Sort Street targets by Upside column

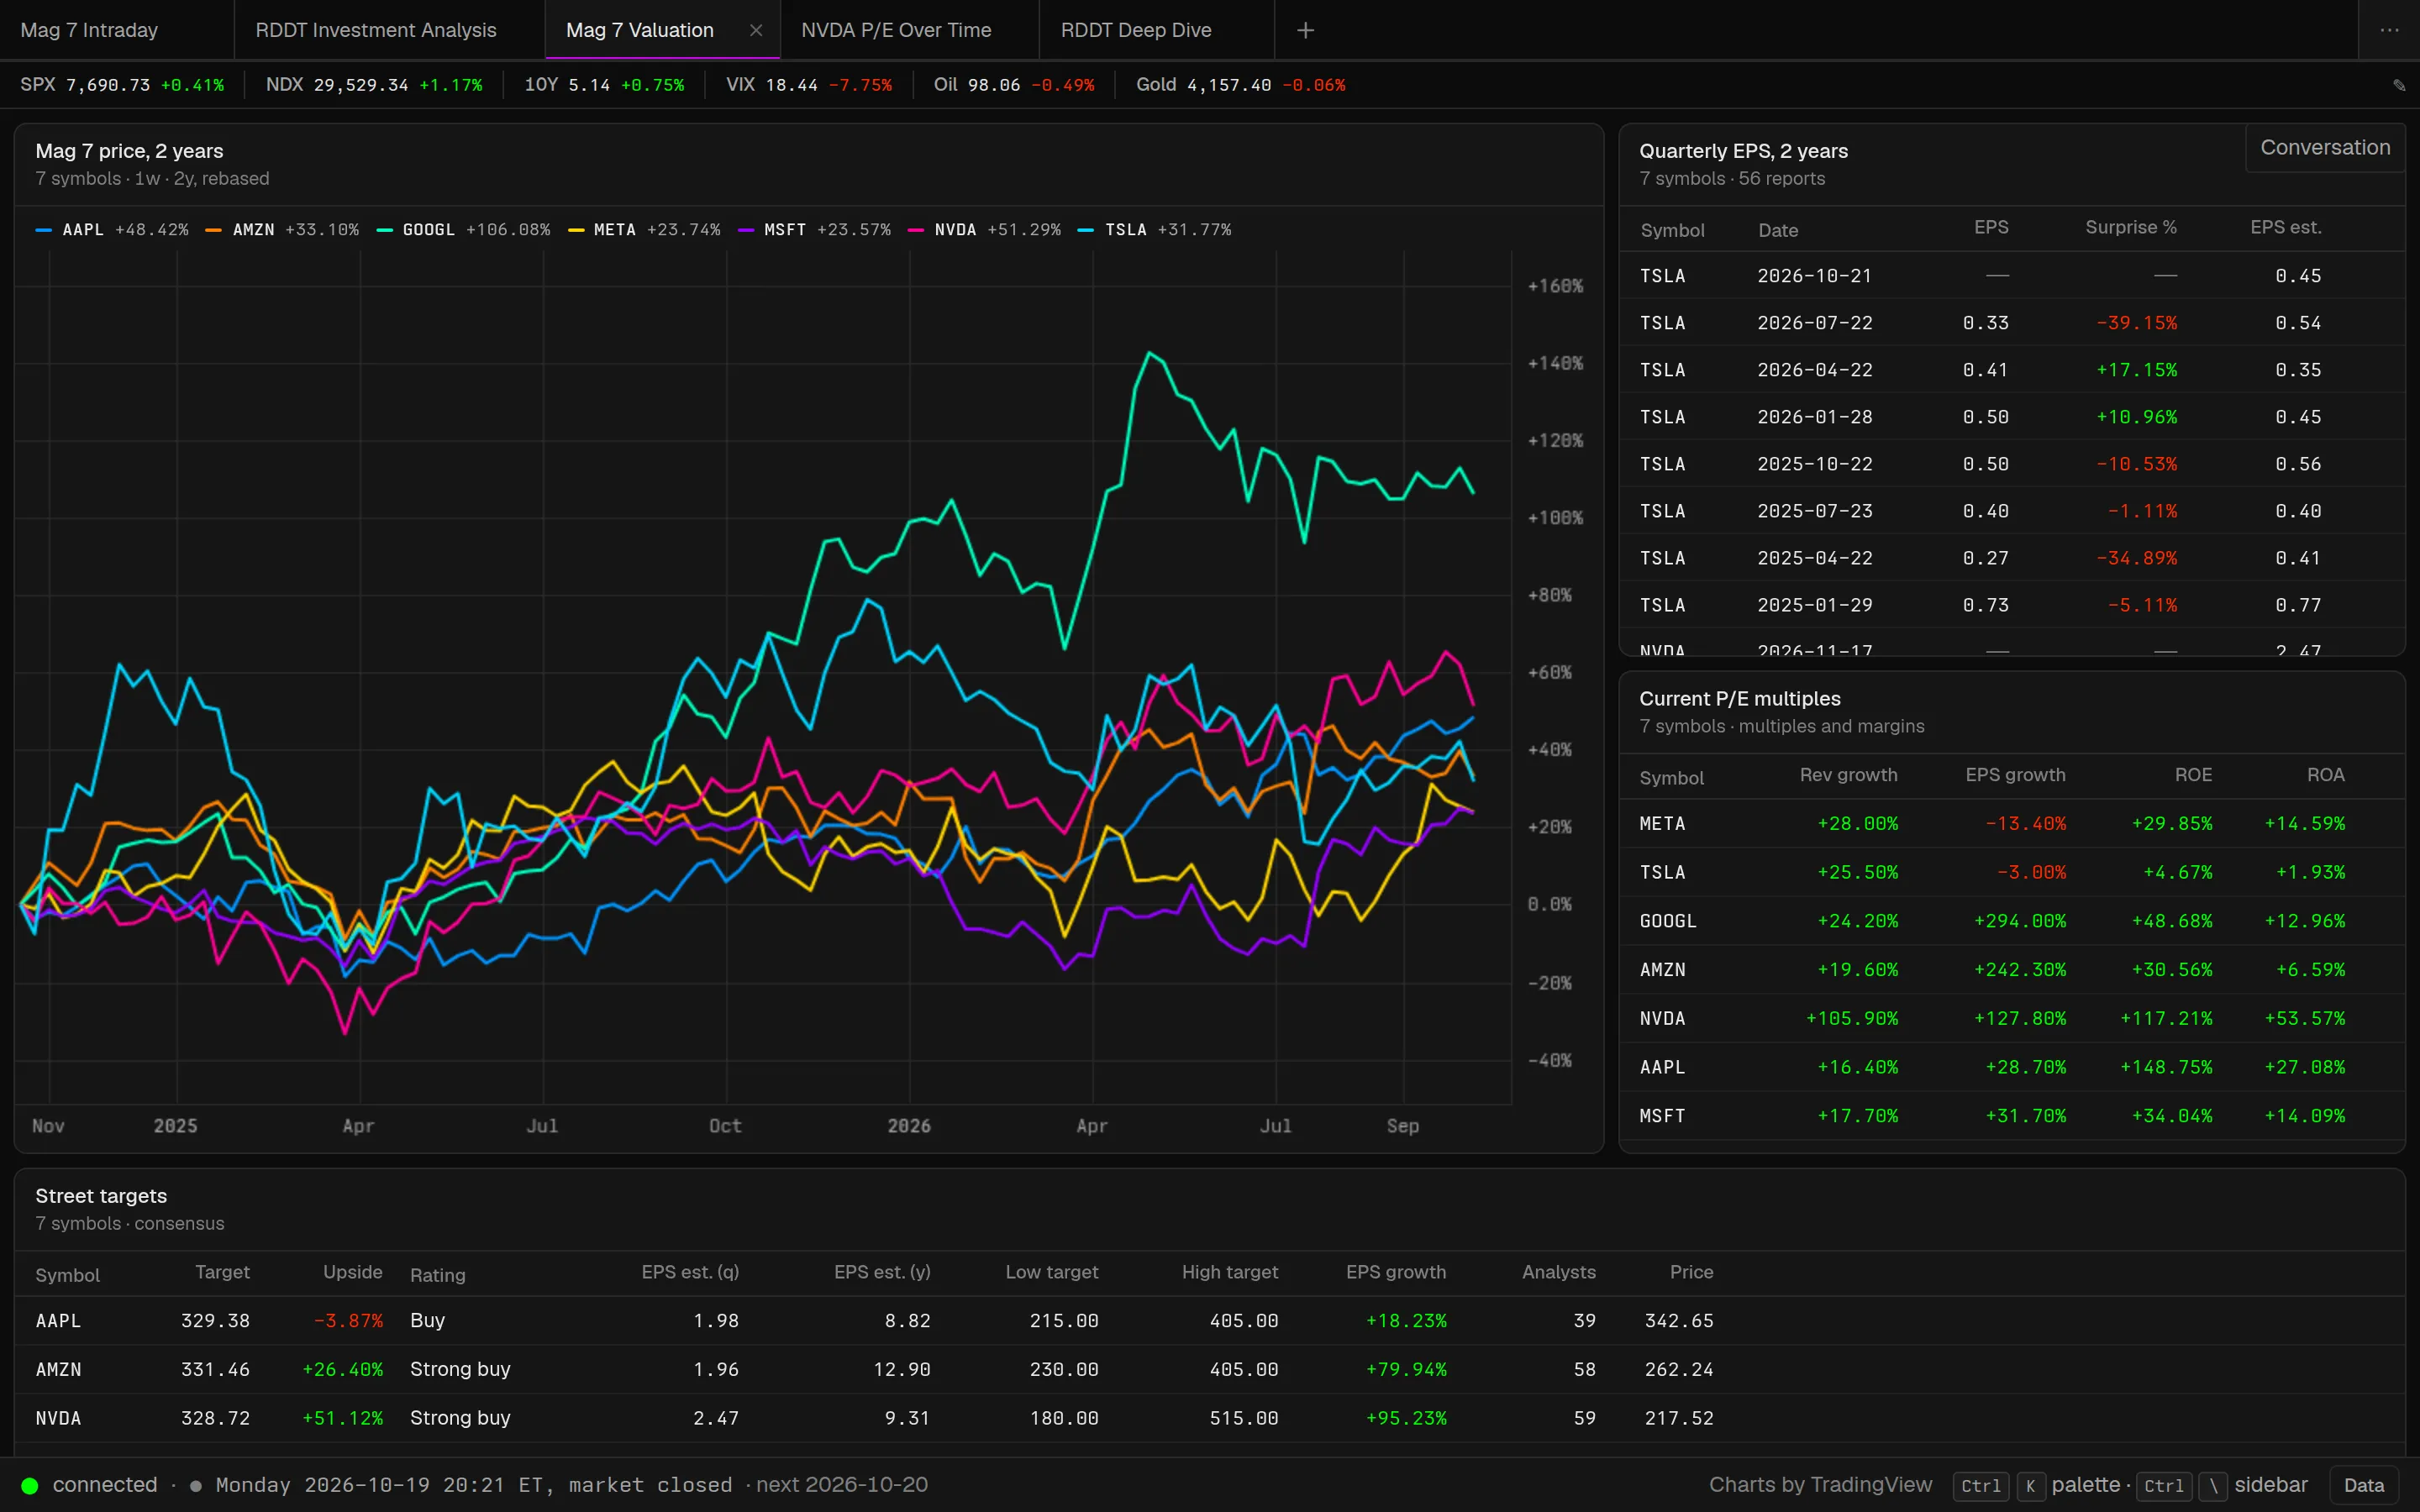[353, 1272]
